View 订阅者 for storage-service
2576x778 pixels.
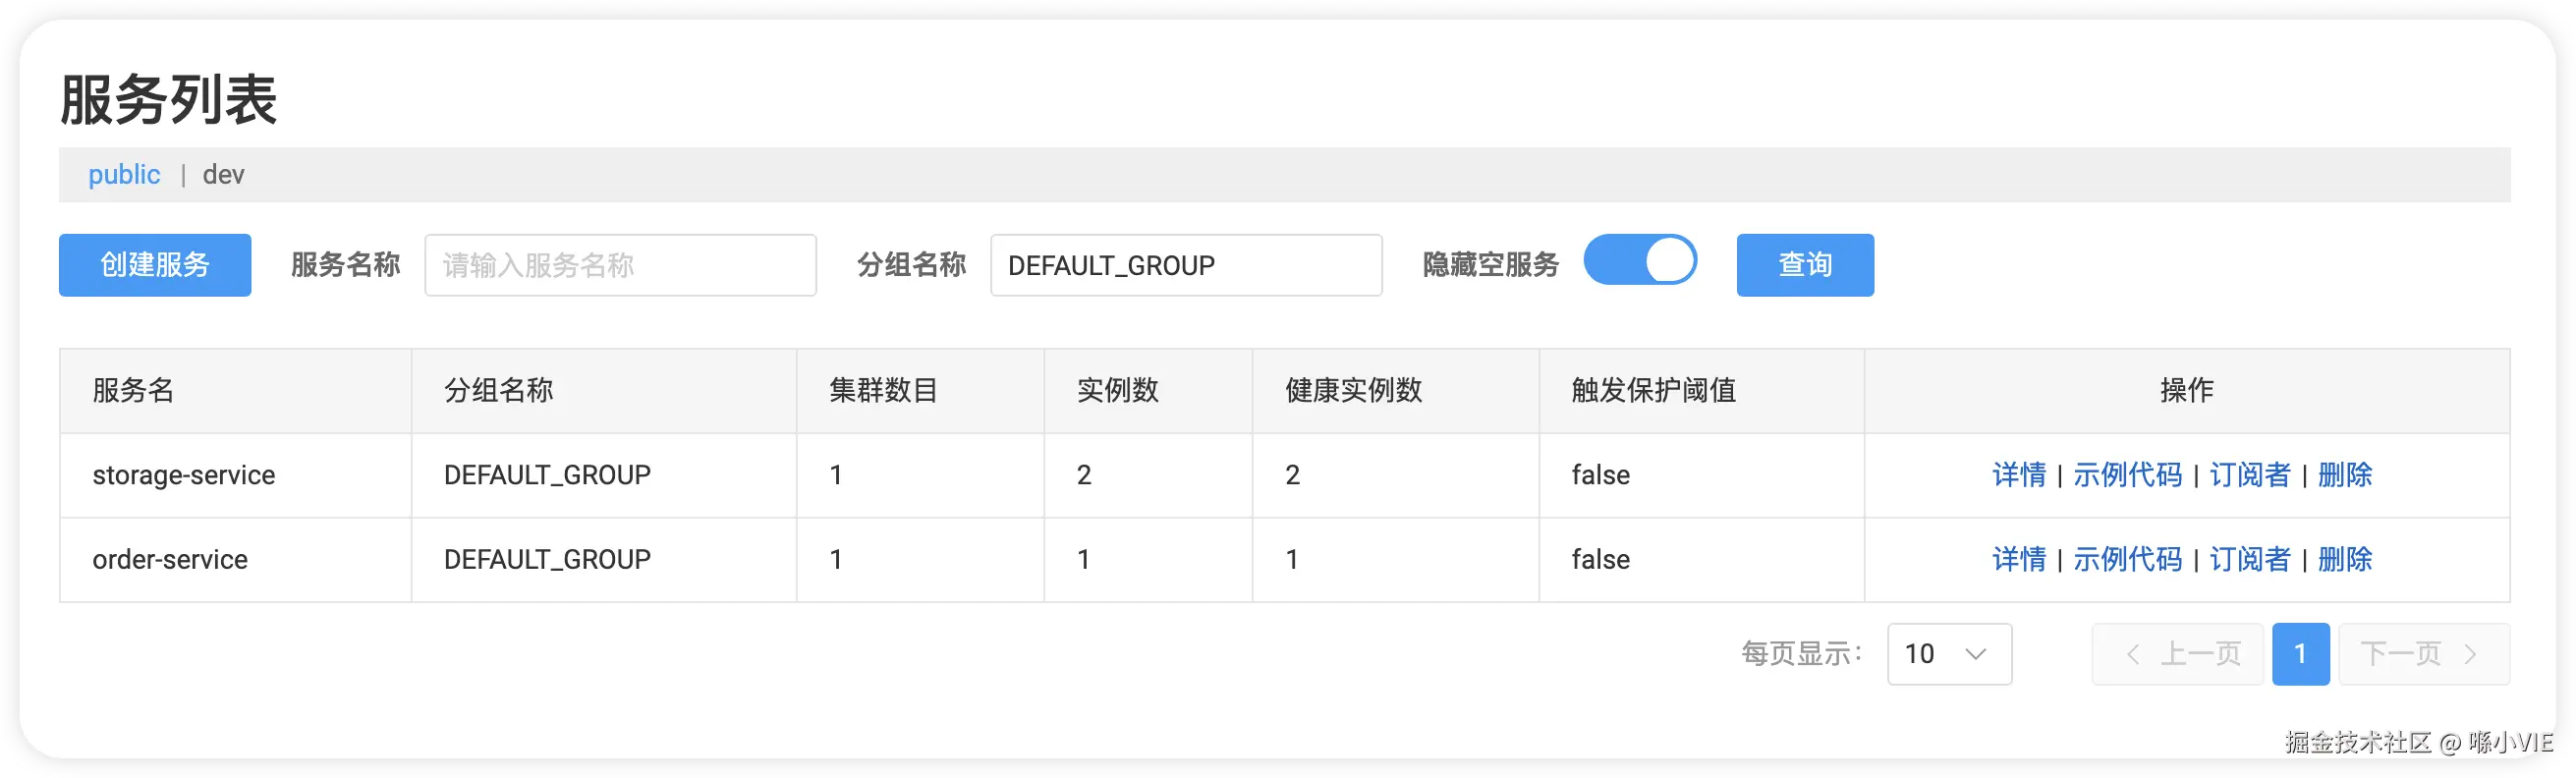2249,475
